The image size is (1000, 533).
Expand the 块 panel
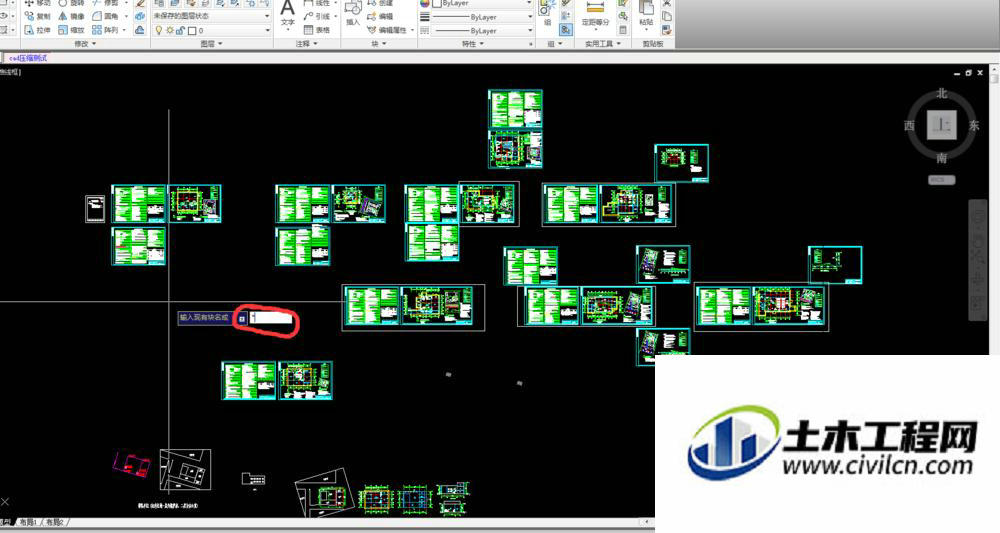click(x=379, y=44)
